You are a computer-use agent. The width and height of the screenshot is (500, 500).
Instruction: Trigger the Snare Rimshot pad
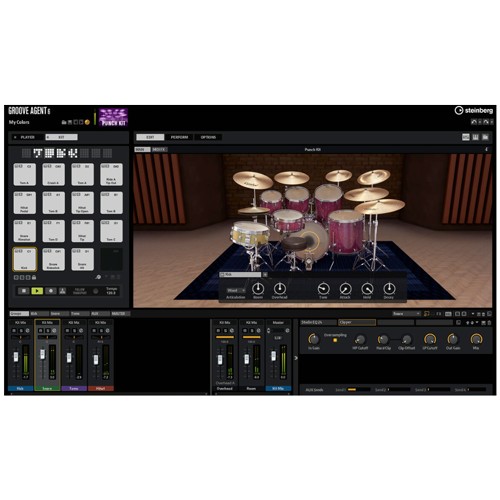(x=25, y=231)
